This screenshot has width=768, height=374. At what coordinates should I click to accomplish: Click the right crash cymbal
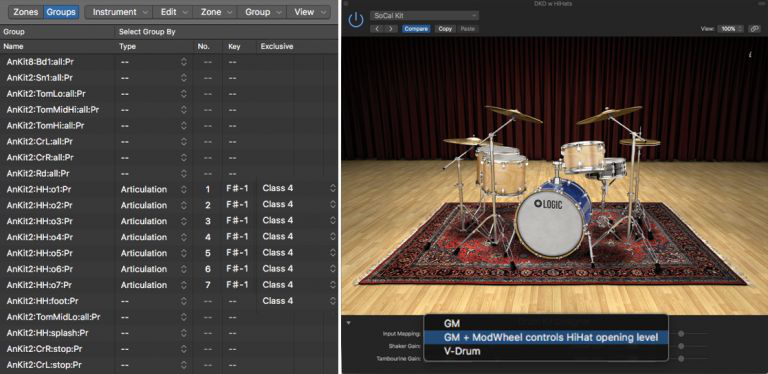pyautogui.click(x=609, y=115)
